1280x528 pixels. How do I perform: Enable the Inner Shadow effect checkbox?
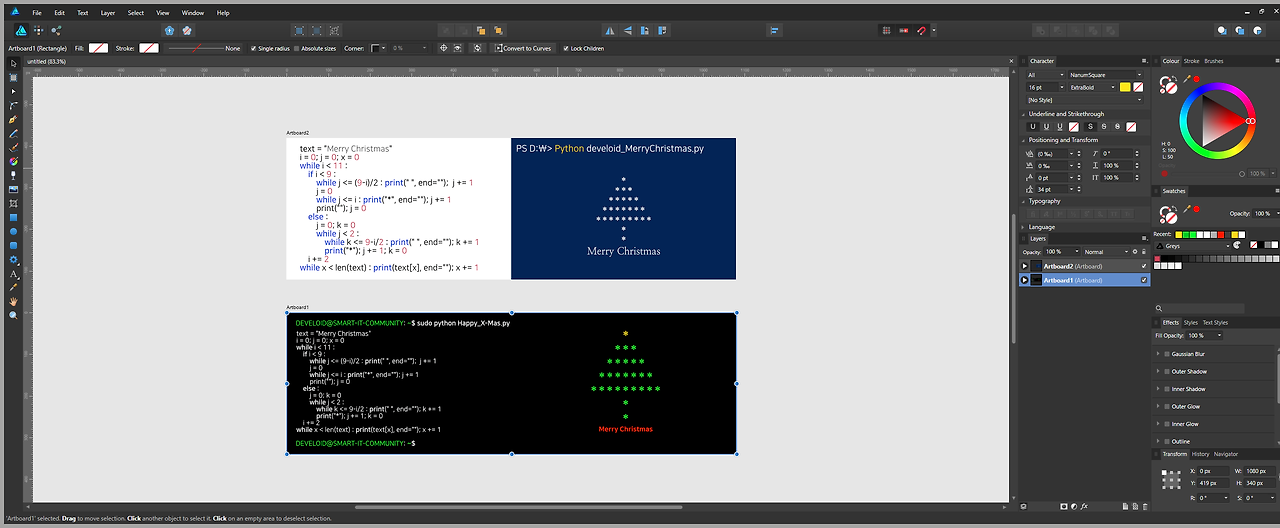(1166, 389)
